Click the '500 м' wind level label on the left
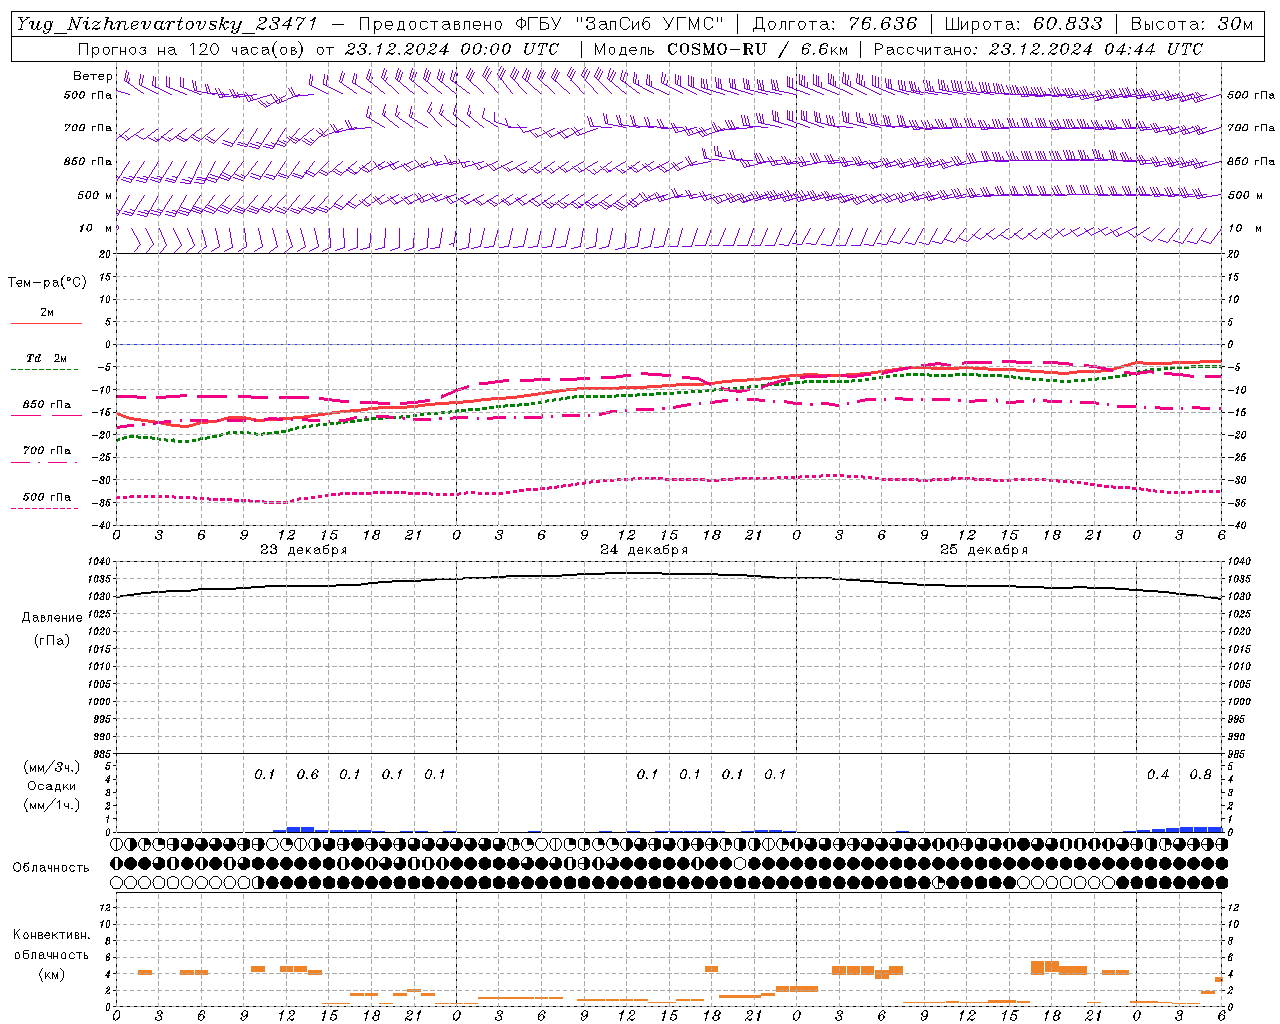The width and height of the screenshot is (1280, 1024). coord(96,196)
